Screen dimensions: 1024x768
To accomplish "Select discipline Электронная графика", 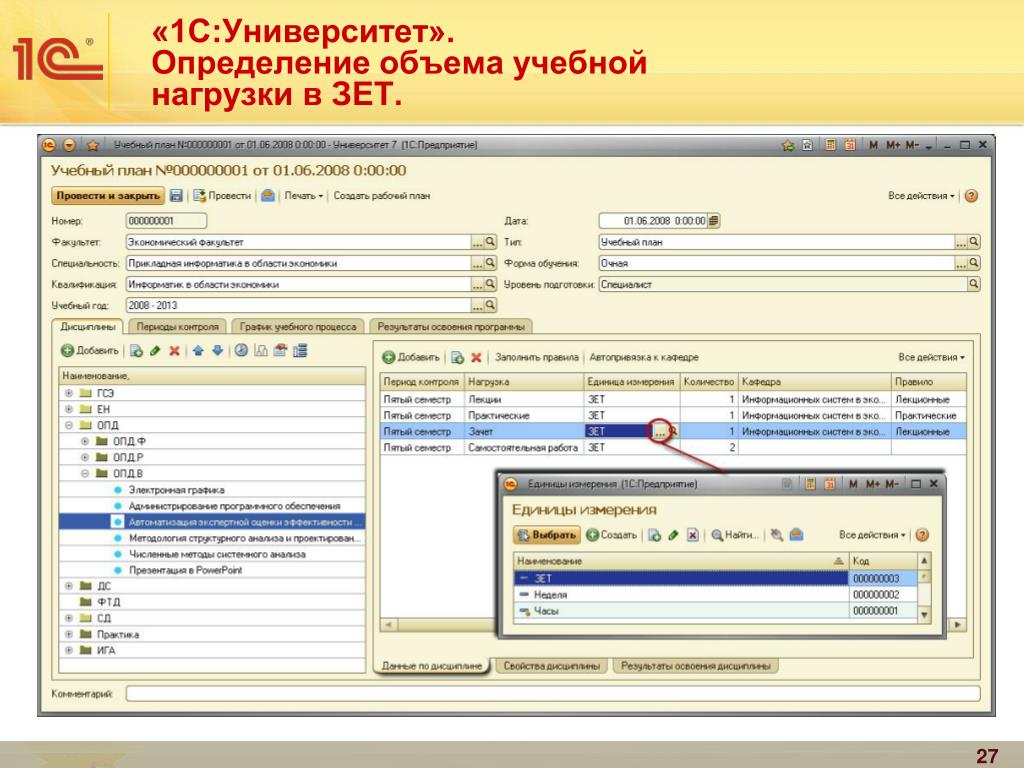I will click(x=176, y=490).
